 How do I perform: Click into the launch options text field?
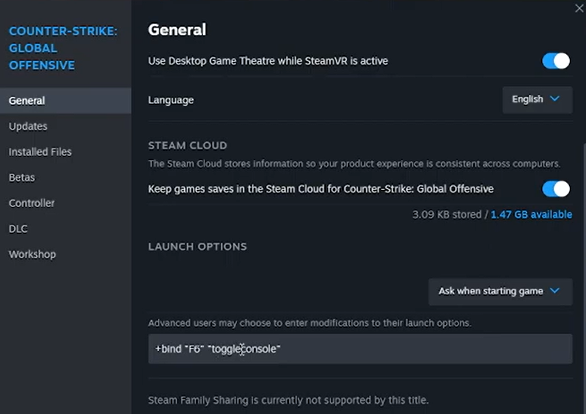pos(360,349)
